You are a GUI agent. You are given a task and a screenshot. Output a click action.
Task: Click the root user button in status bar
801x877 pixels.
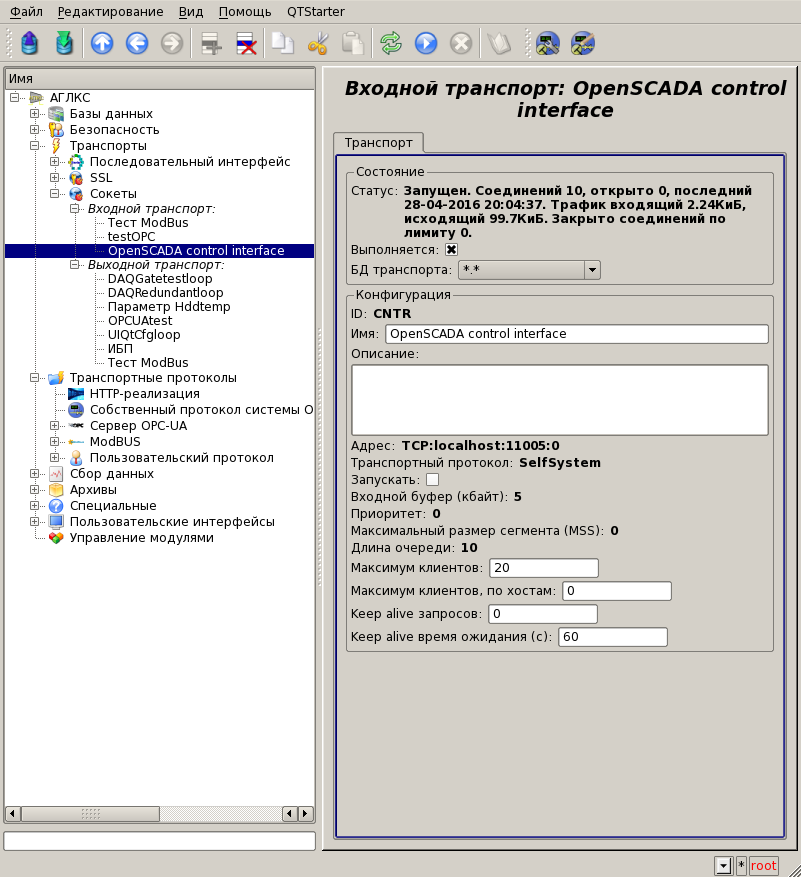(763, 866)
